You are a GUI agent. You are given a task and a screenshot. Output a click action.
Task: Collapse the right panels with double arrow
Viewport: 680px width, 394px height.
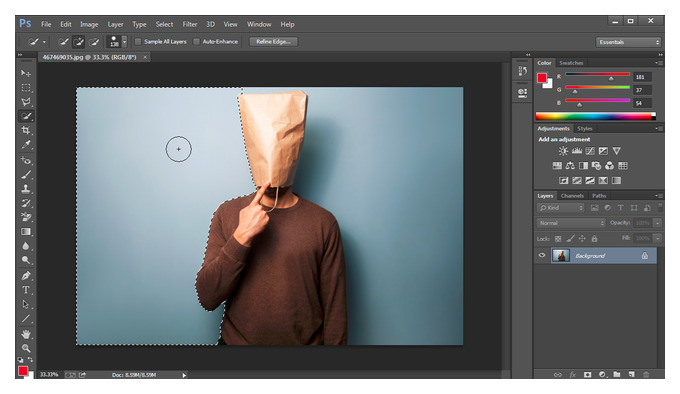660,55
